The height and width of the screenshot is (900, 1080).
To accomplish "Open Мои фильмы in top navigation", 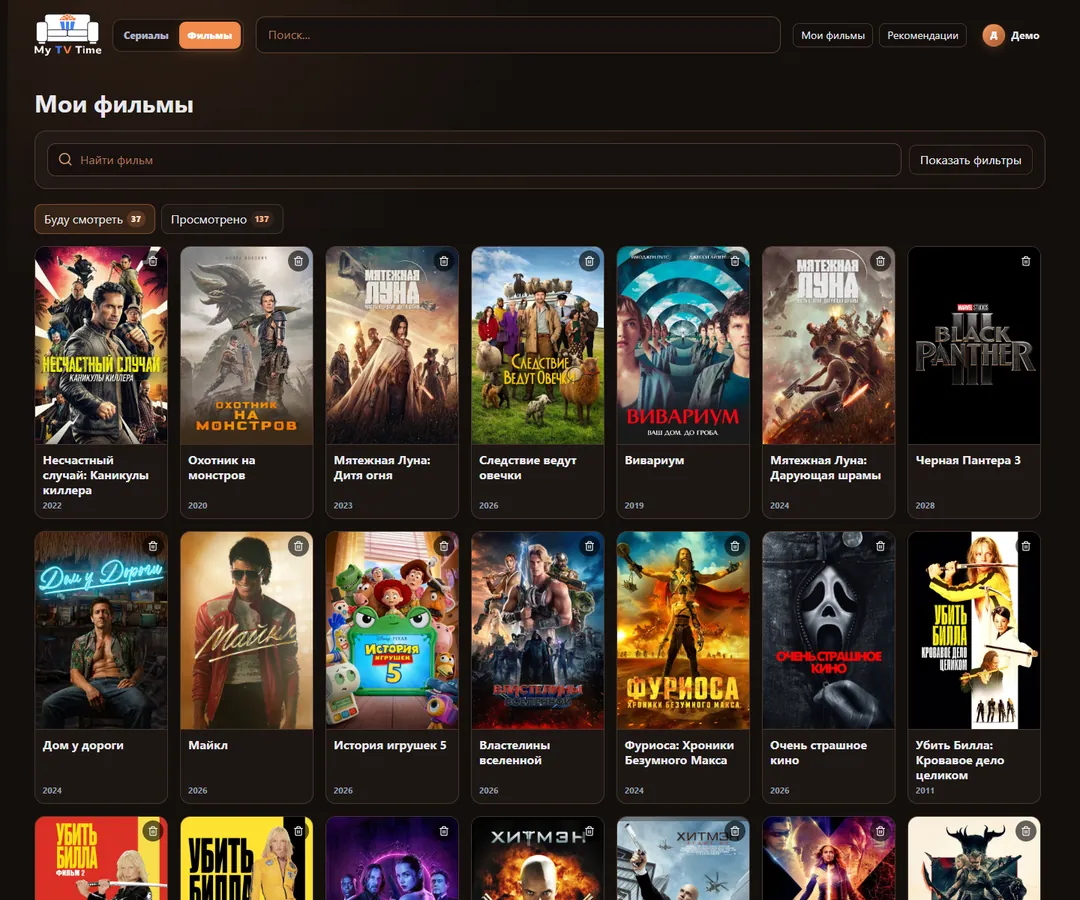I will click(x=833, y=35).
